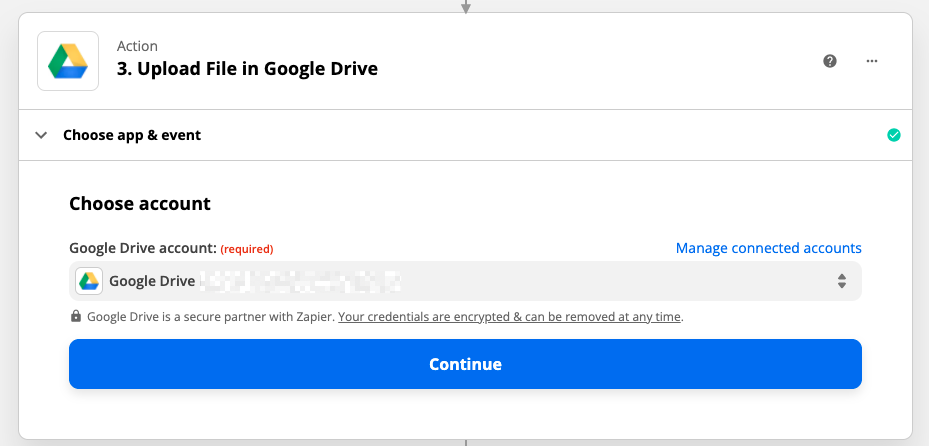Click the Google Drive account required label
Screen dimensions: 929x446
tap(171, 248)
